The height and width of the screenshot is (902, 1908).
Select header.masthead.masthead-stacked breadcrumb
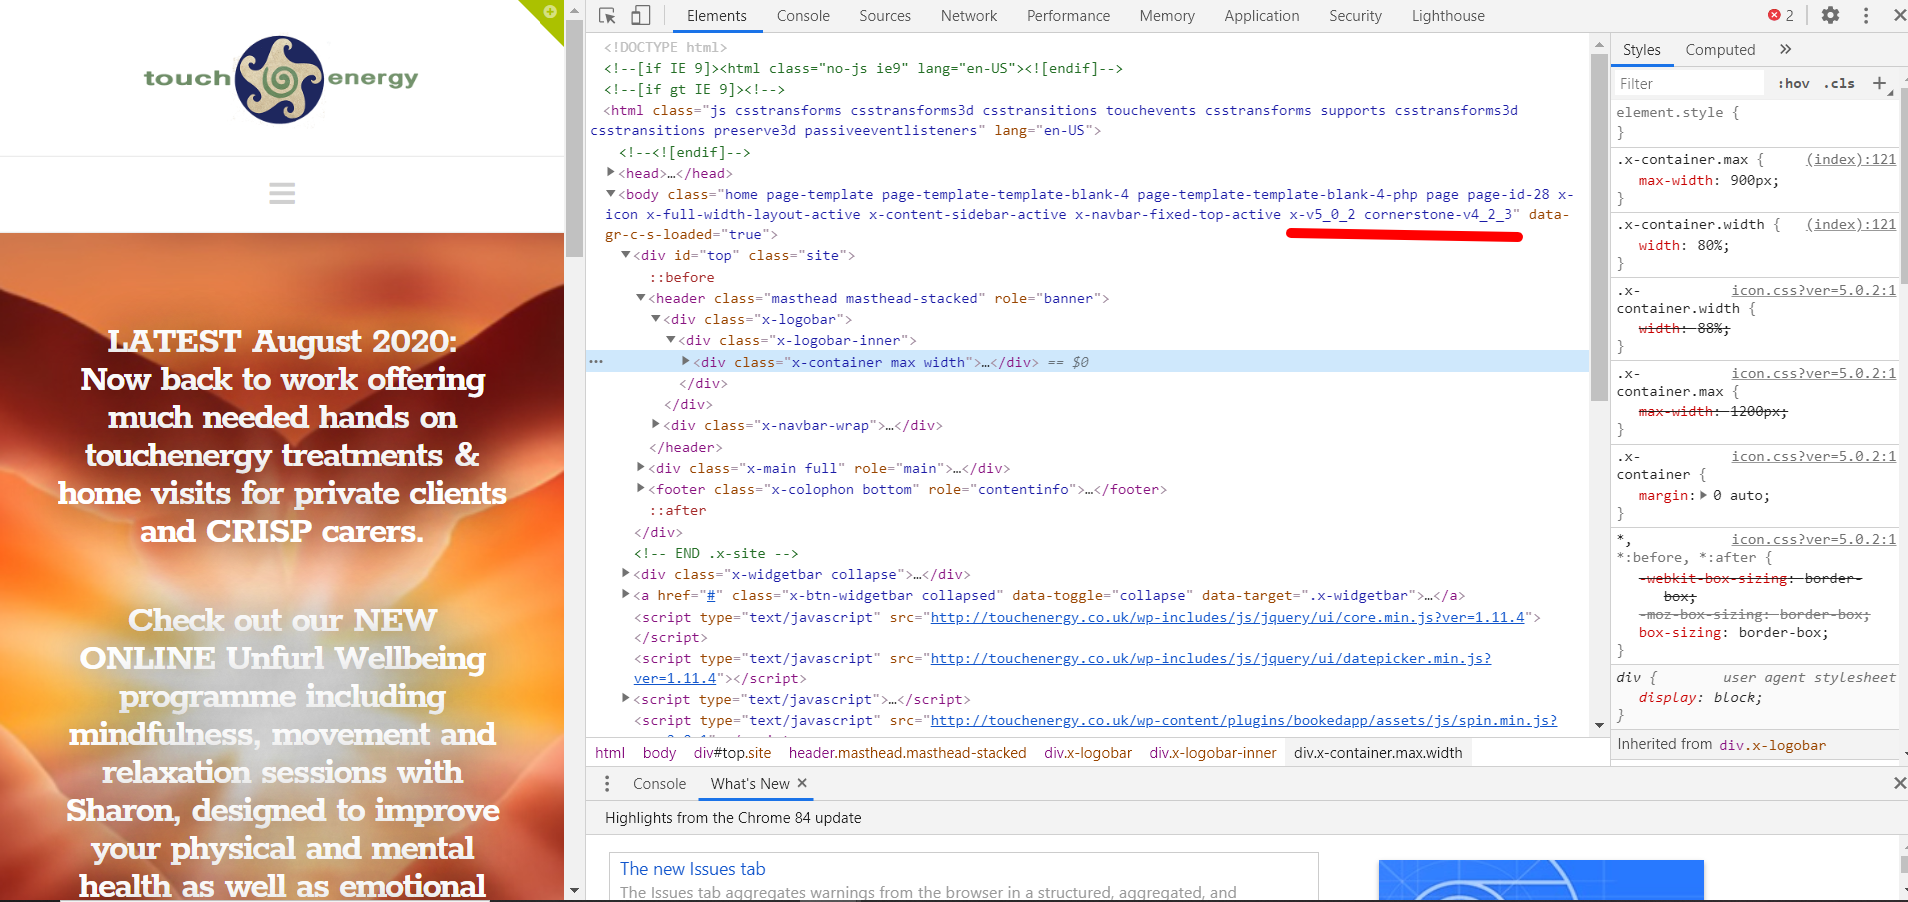(x=908, y=753)
